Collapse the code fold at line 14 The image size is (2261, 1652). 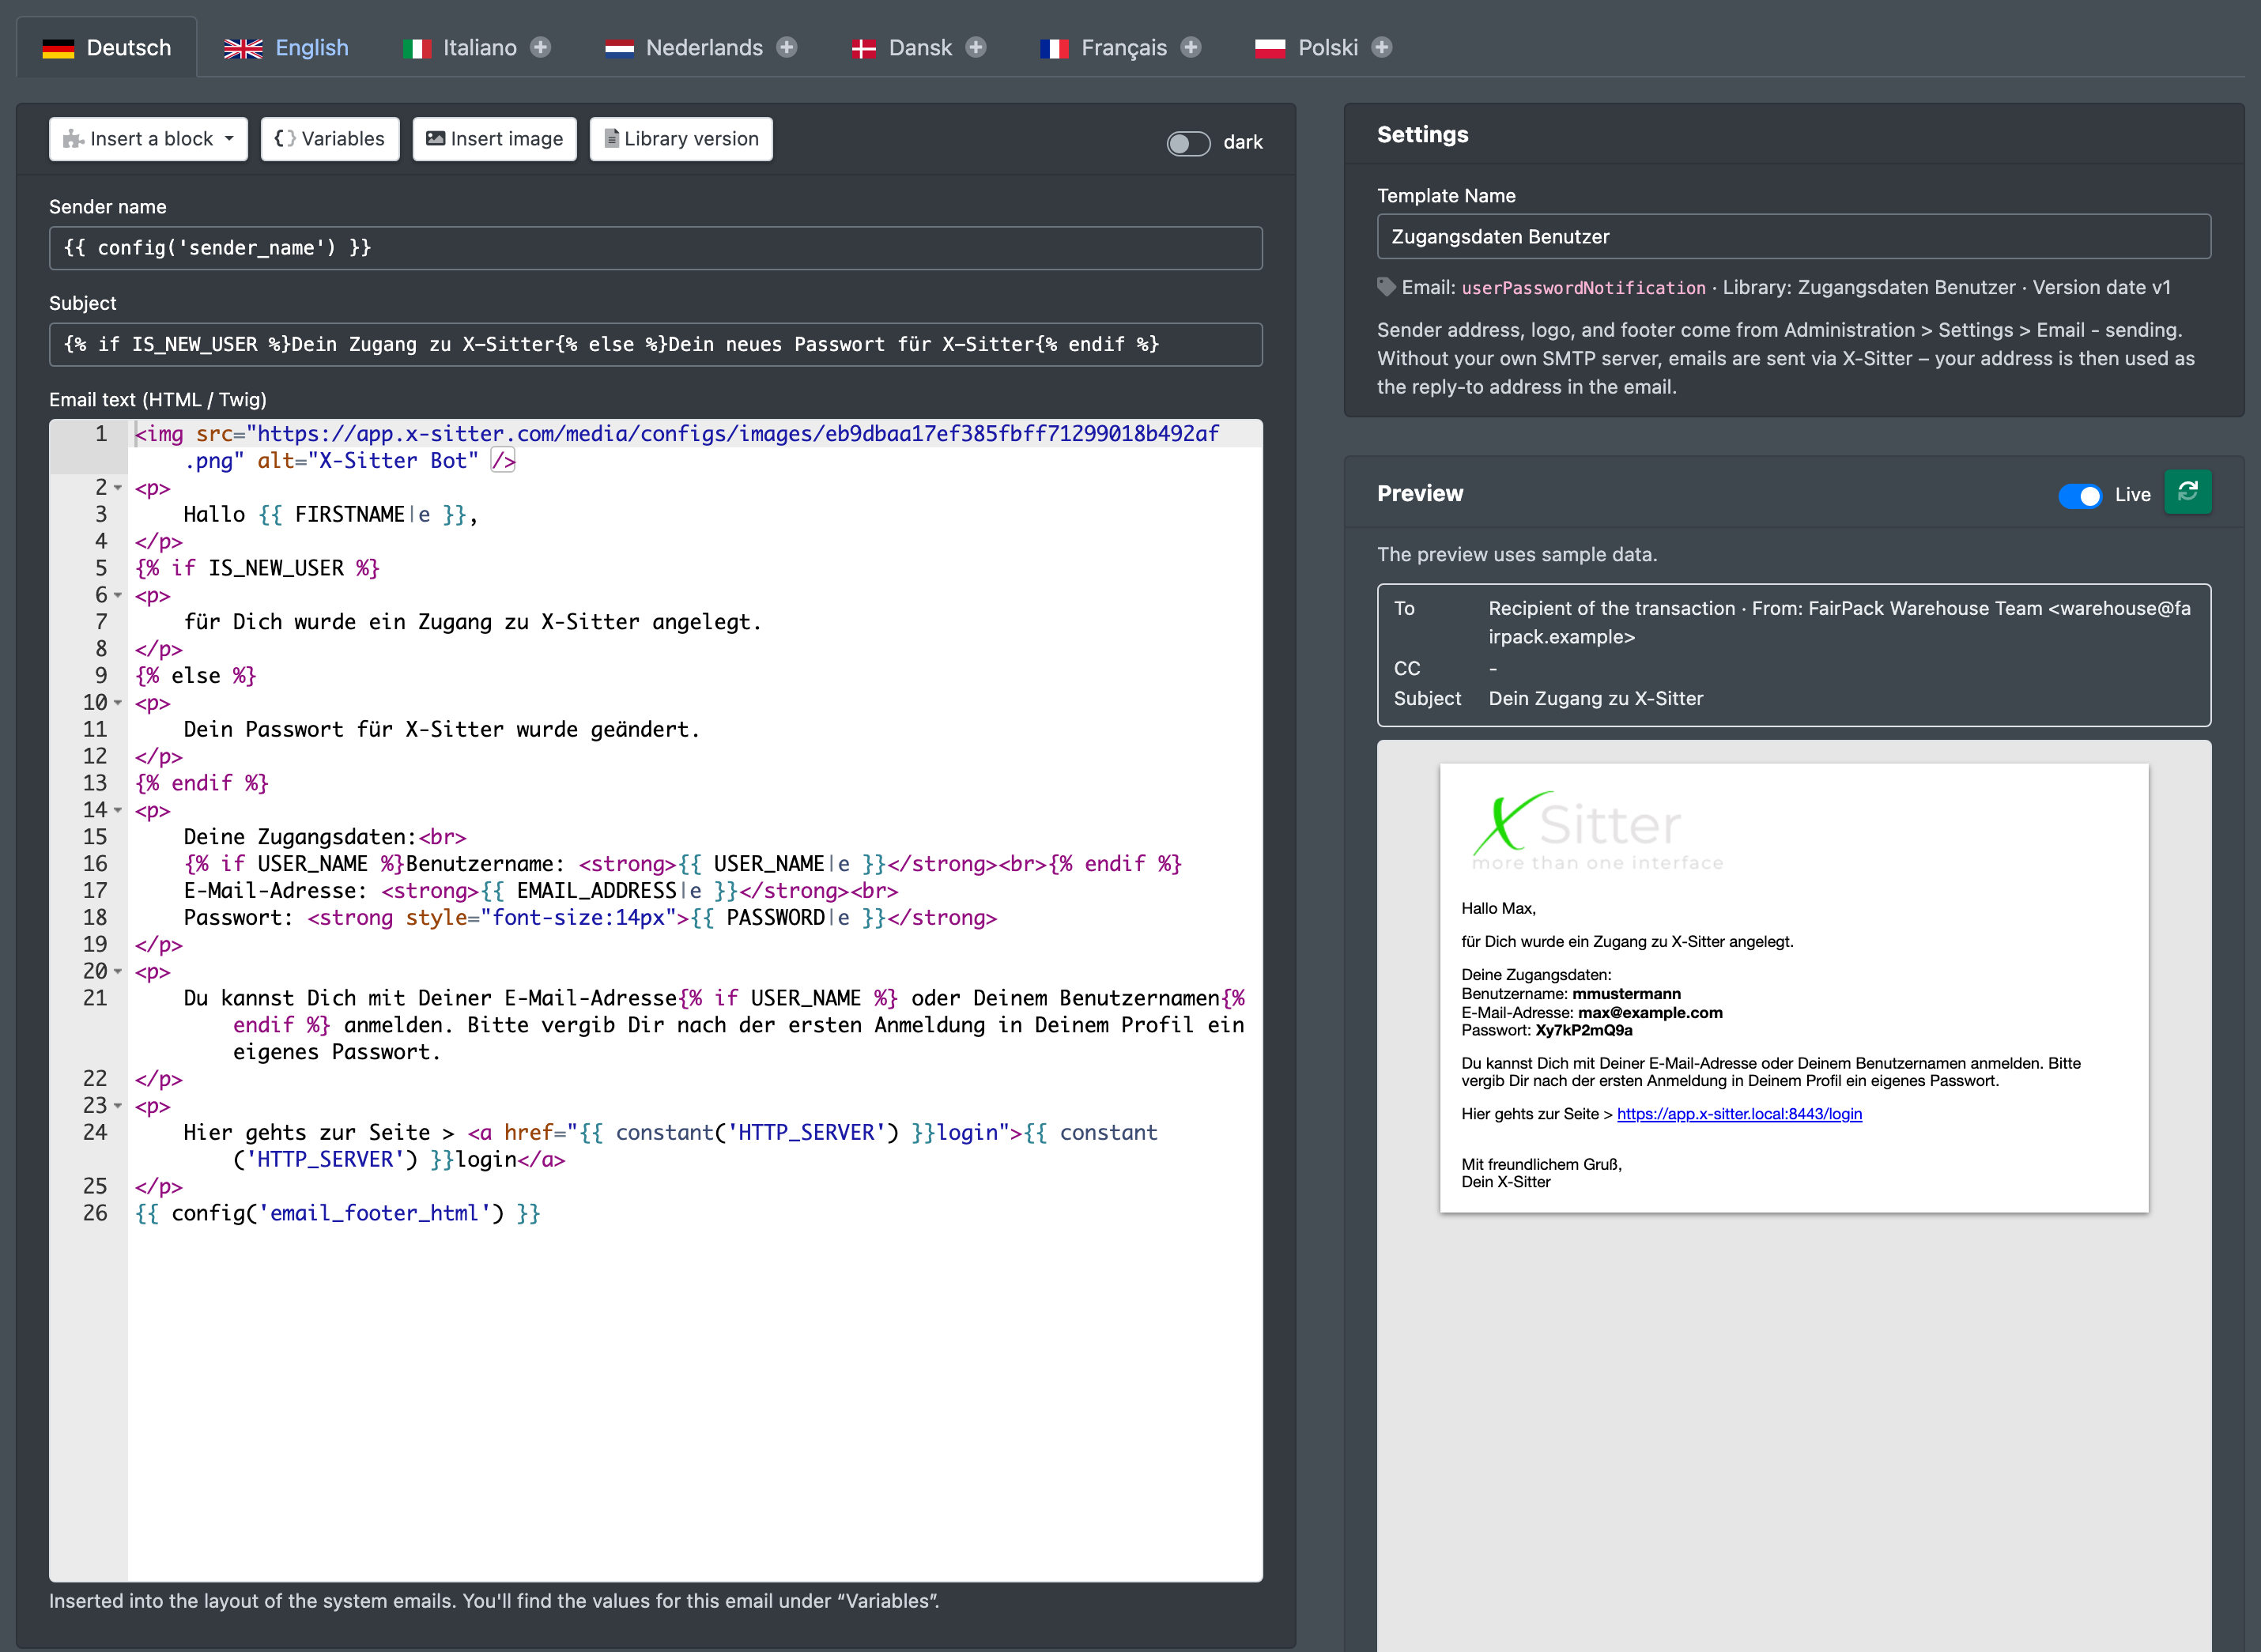118,810
